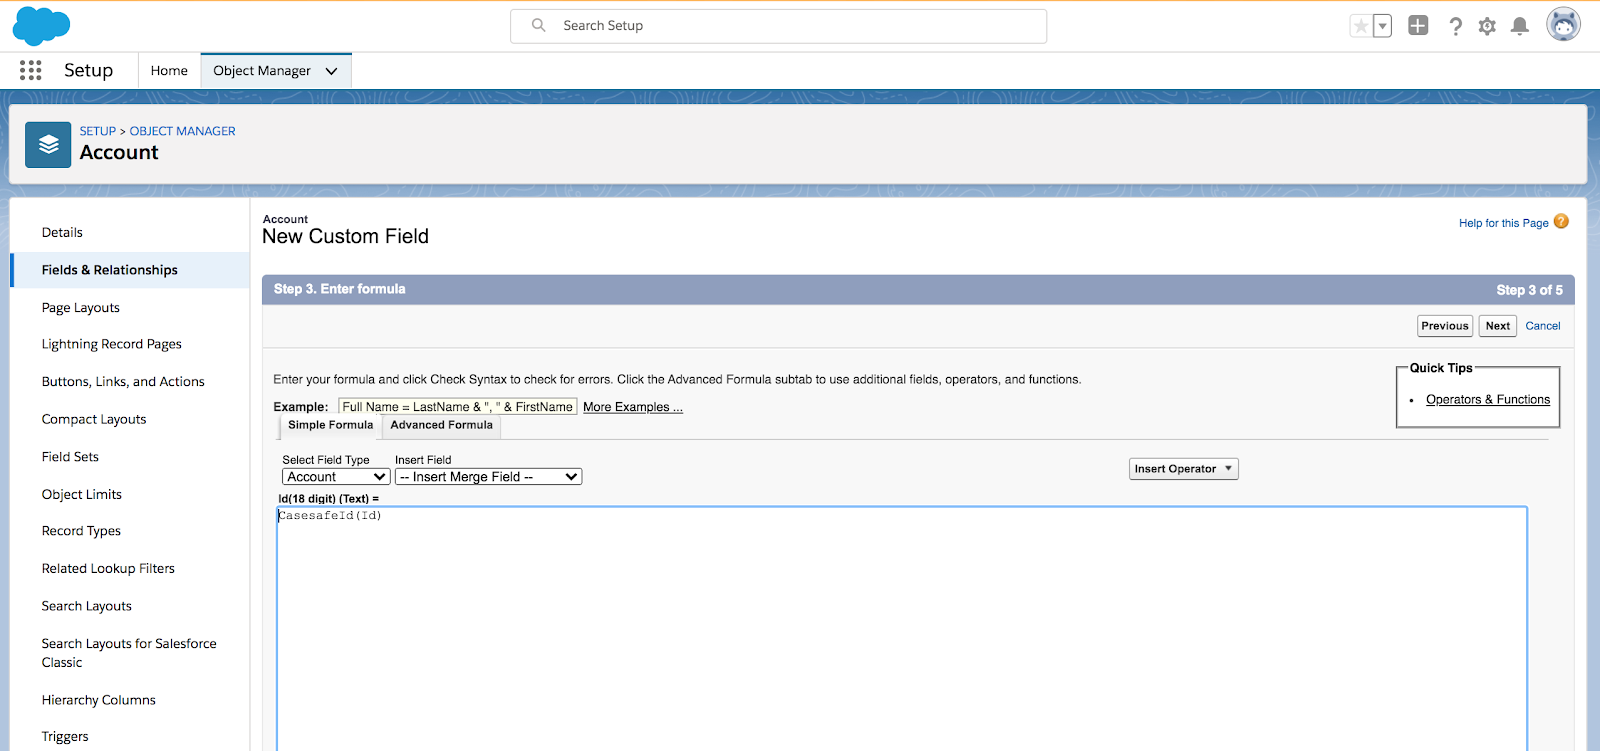Click the Previous button
1600x751 pixels.
(x=1445, y=326)
